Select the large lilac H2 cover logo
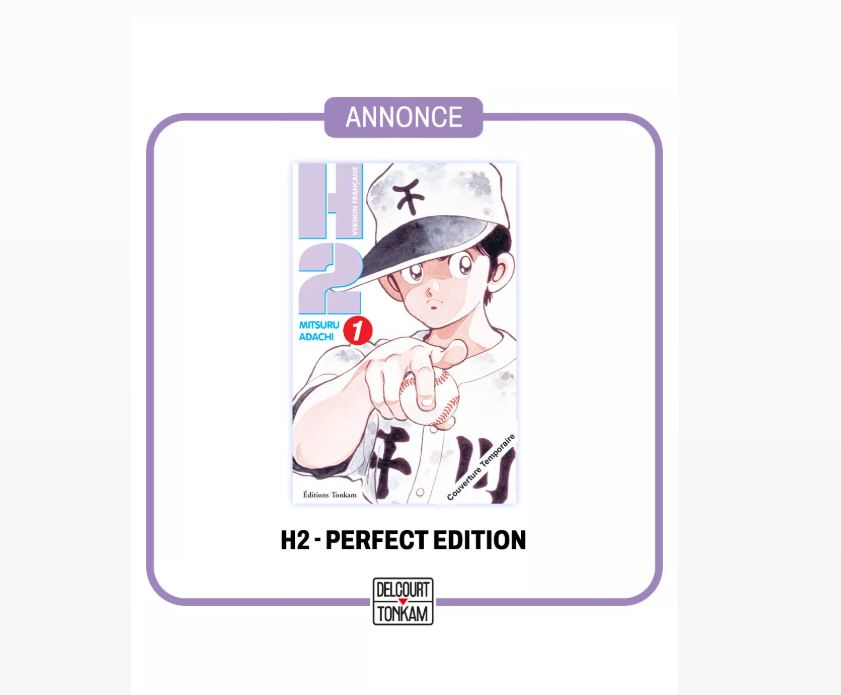This screenshot has height=695, width=841. click(x=328, y=238)
